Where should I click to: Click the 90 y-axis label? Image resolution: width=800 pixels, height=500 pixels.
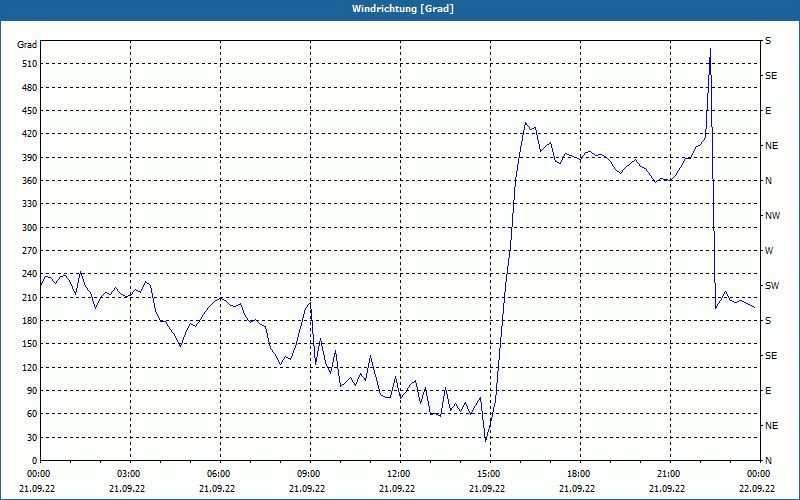tap(32, 391)
